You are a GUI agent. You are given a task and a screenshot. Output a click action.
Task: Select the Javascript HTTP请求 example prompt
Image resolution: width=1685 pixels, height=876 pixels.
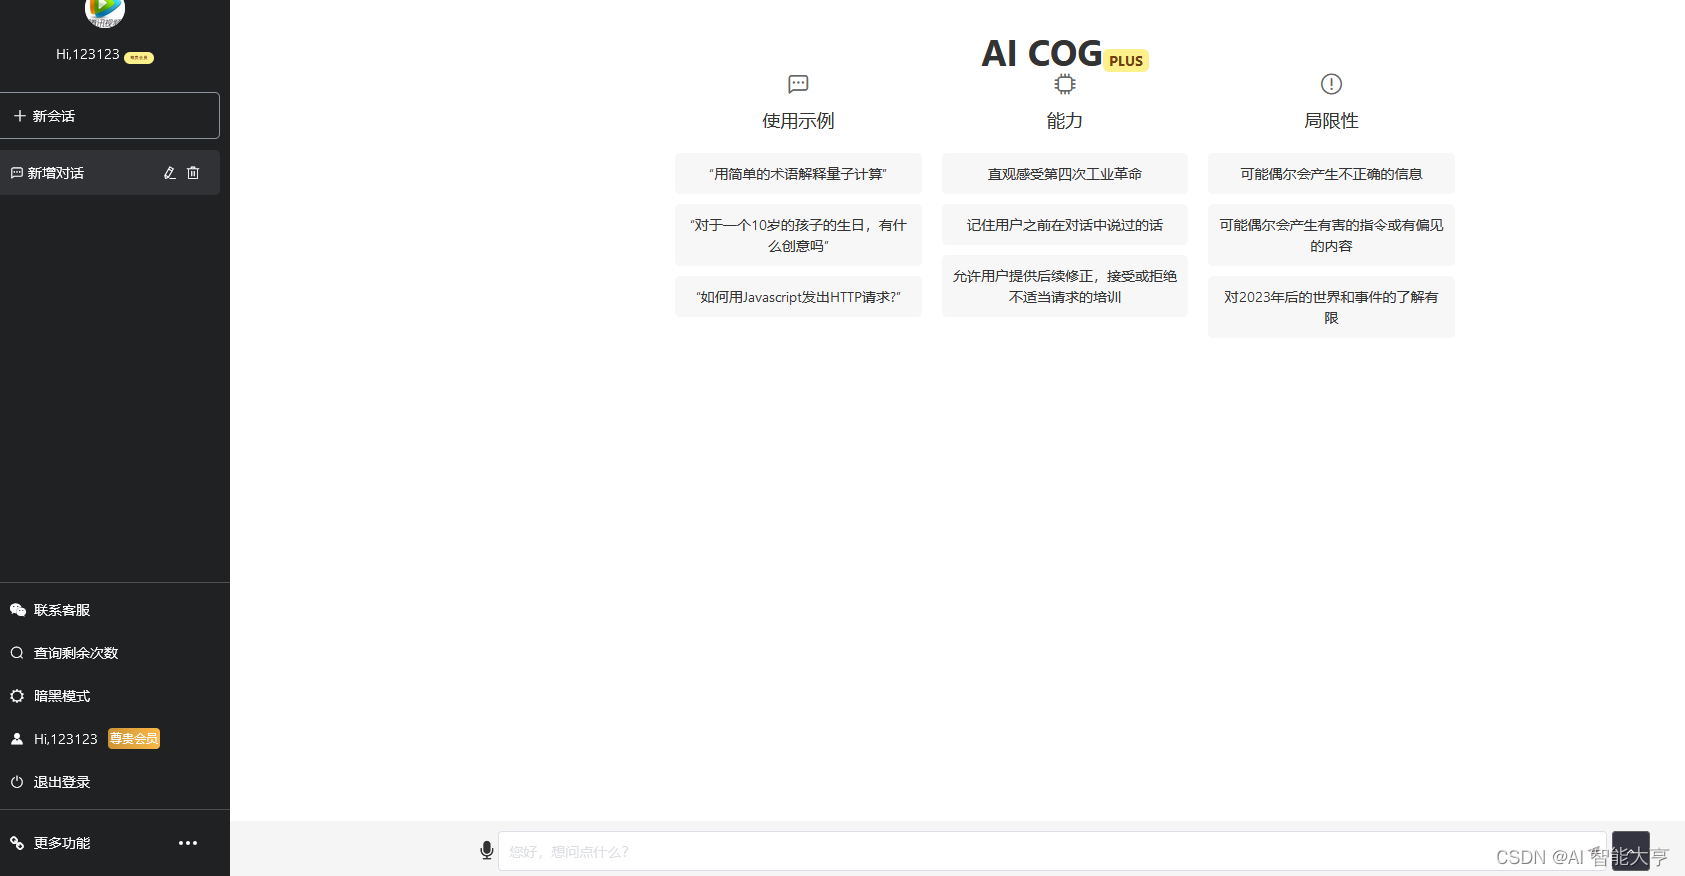[798, 297]
